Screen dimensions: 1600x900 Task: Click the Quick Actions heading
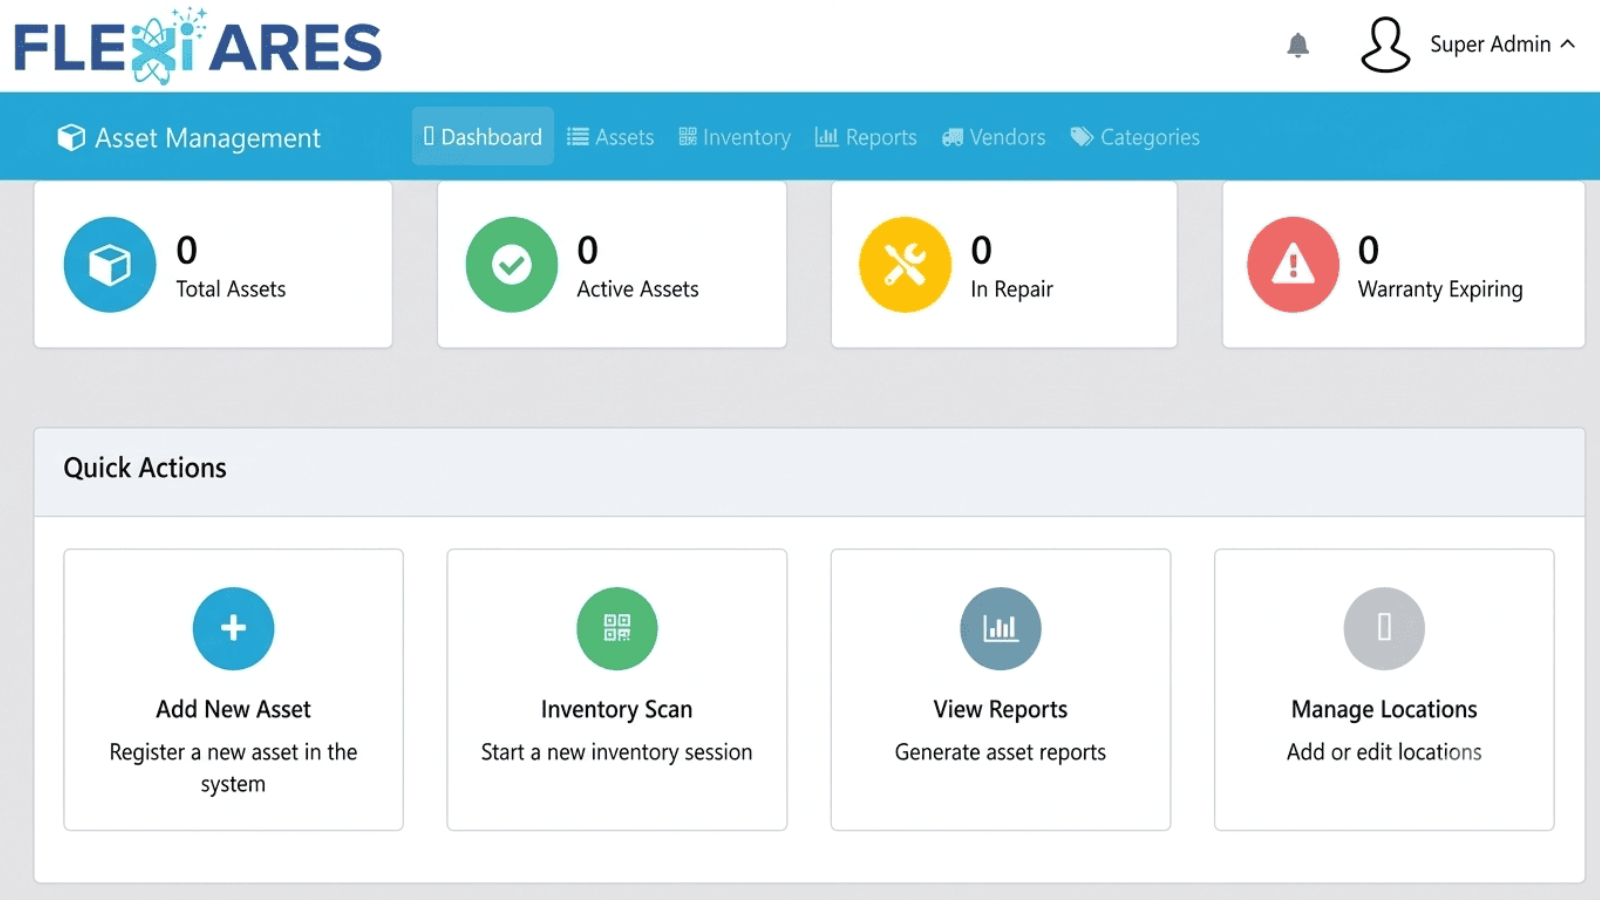pyautogui.click(x=145, y=468)
